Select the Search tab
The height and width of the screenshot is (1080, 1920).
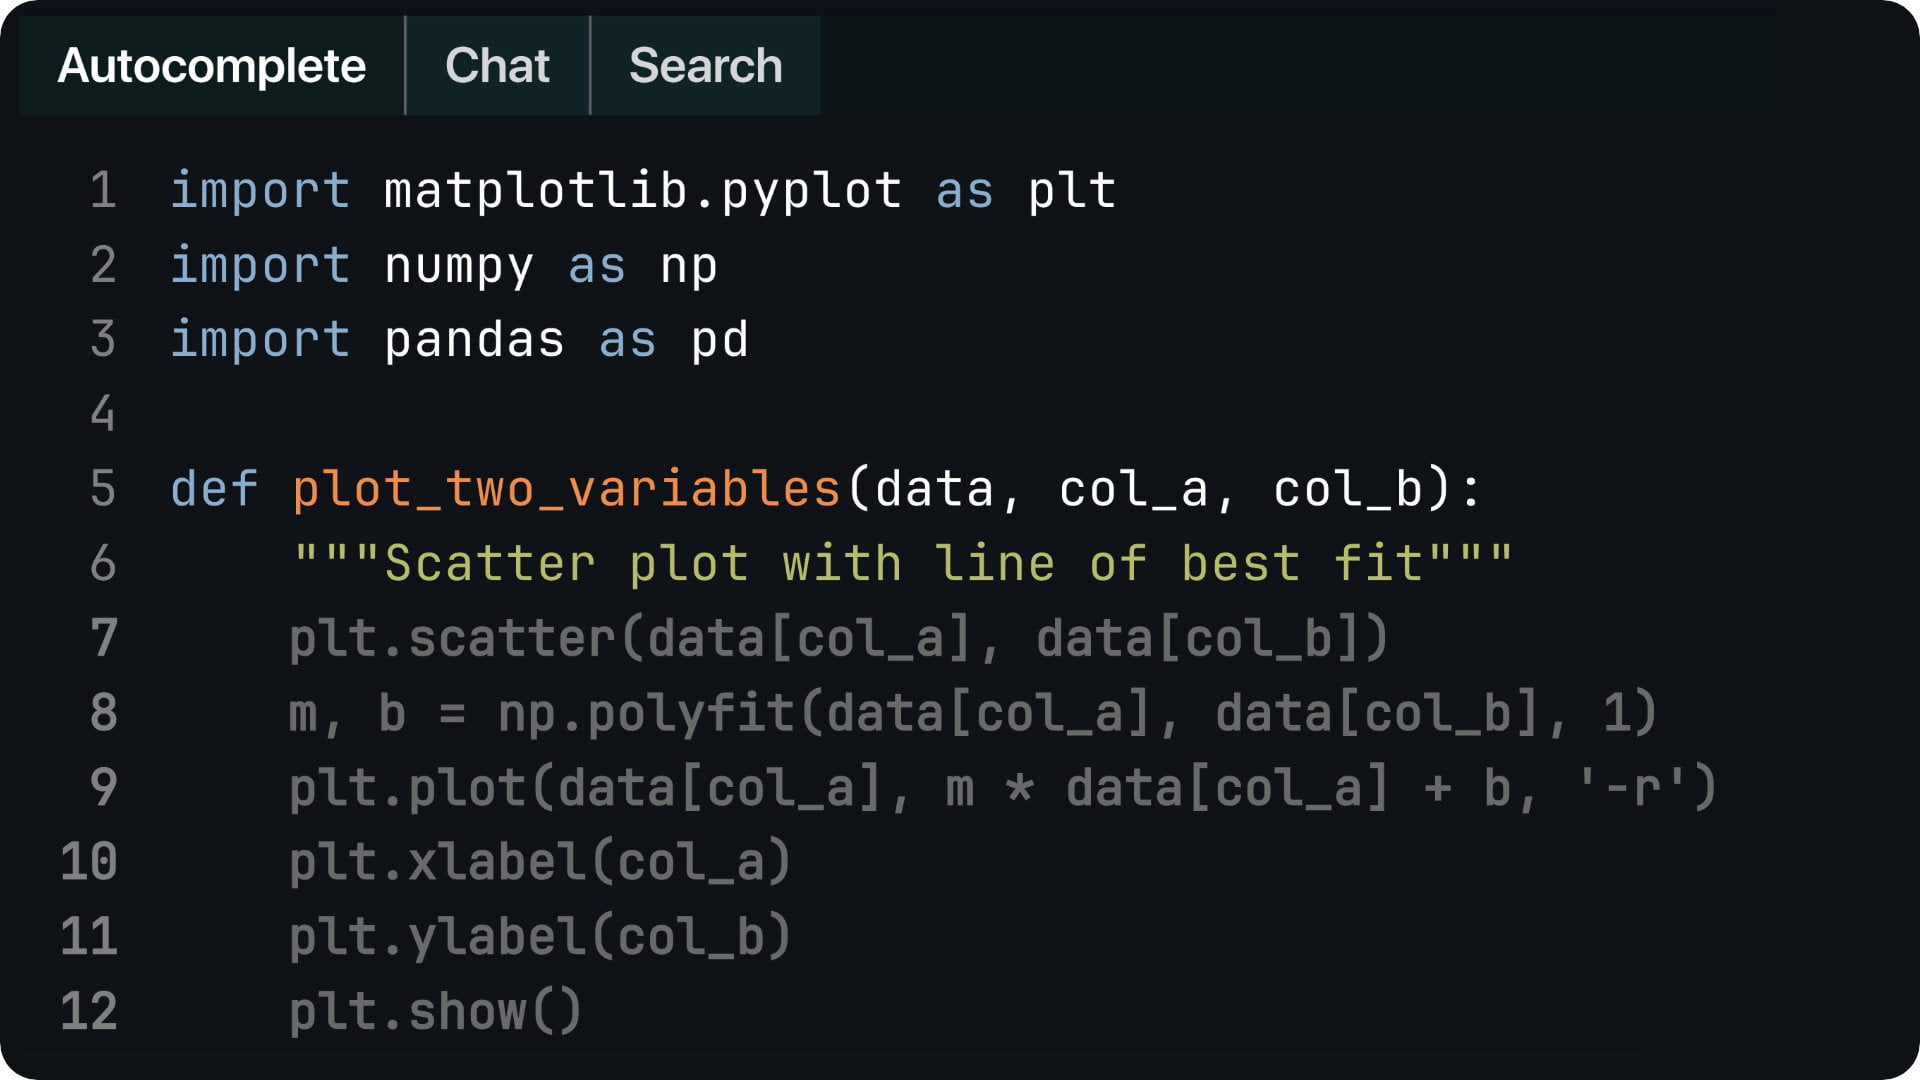[705, 66]
